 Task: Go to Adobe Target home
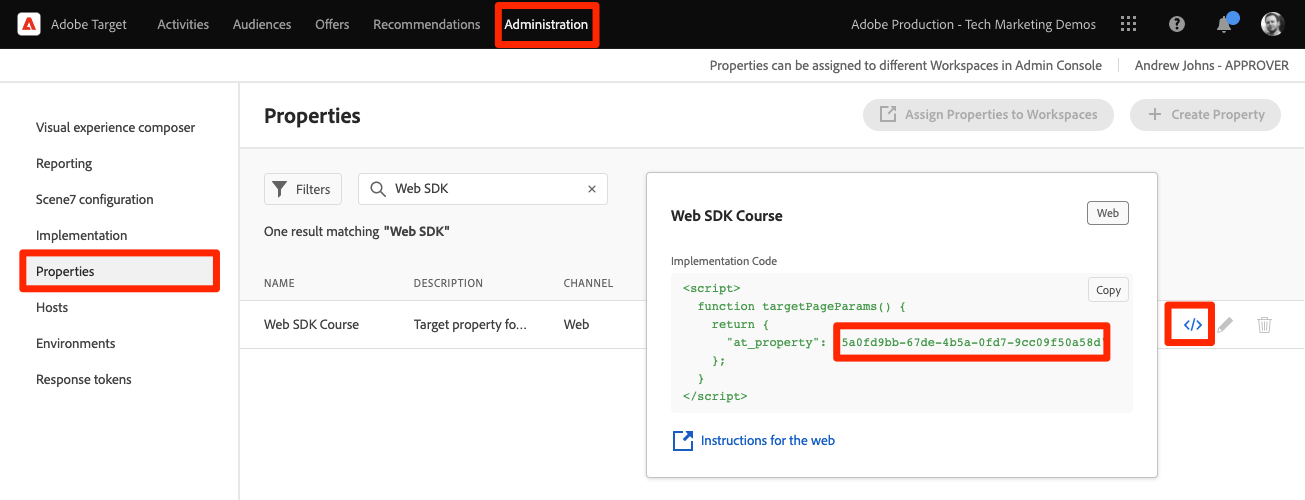click(x=89, y=24)
